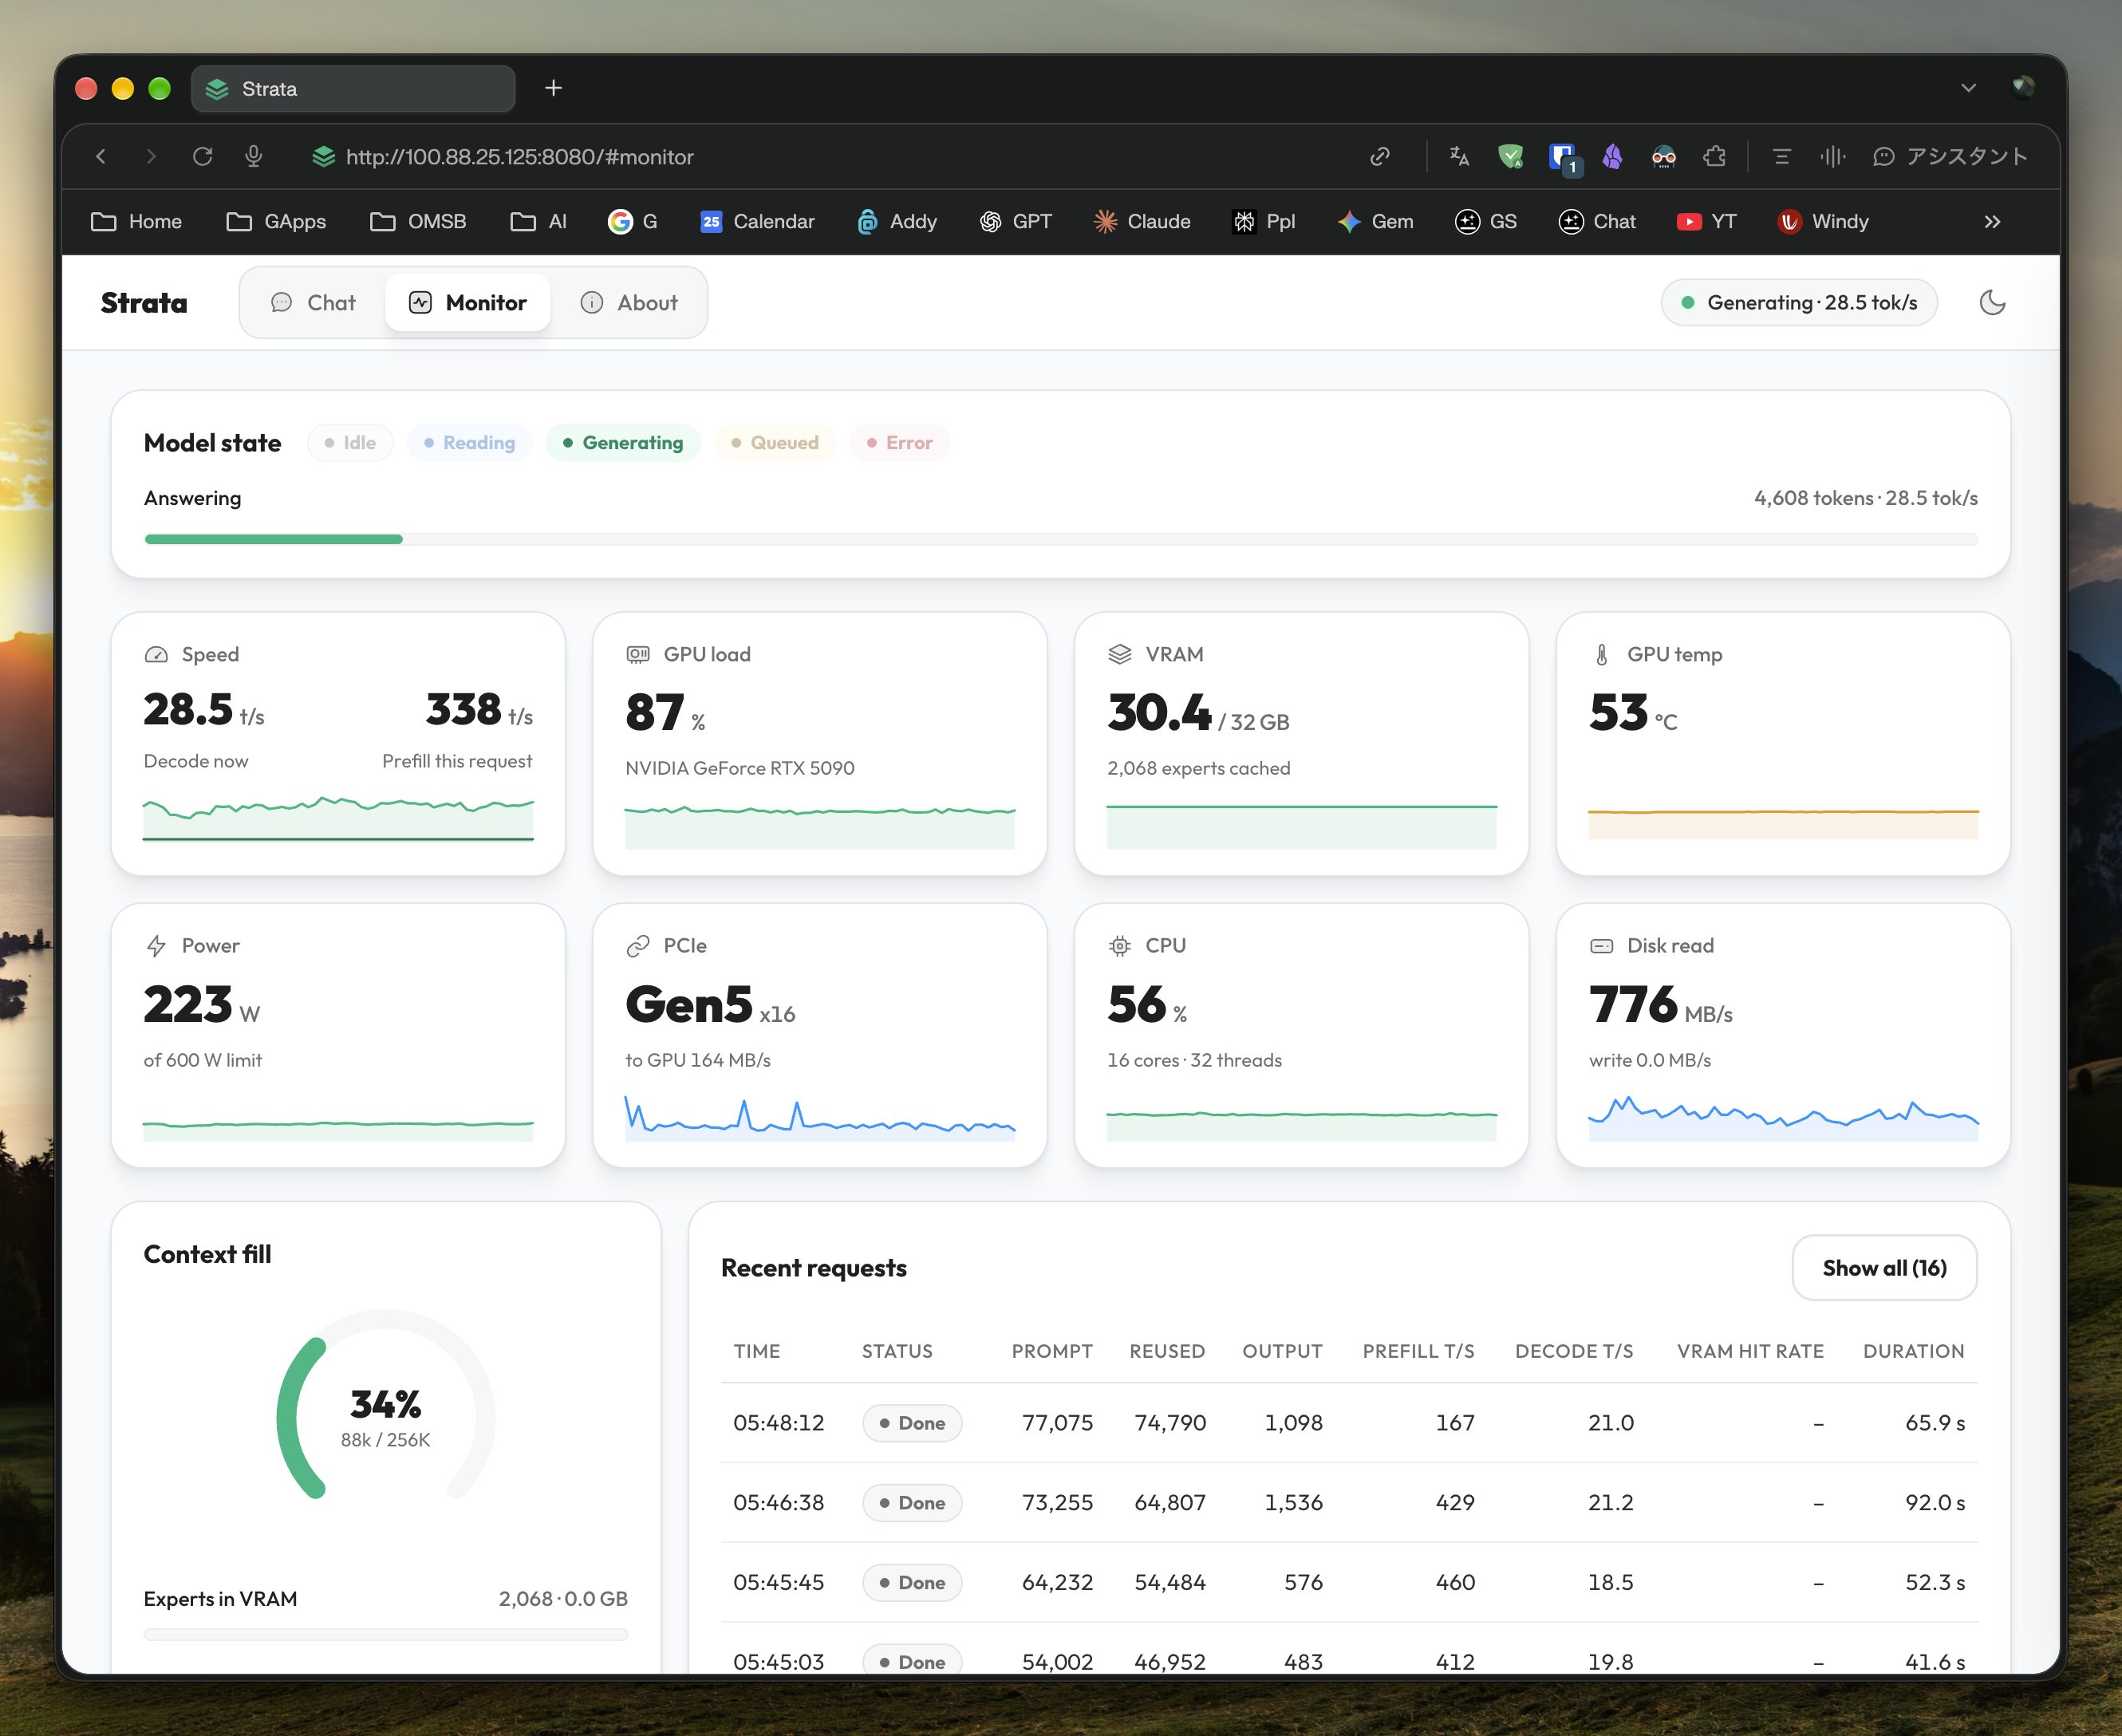
Task: Open the GApps bookmarks folder
Action: click(276, 221)
